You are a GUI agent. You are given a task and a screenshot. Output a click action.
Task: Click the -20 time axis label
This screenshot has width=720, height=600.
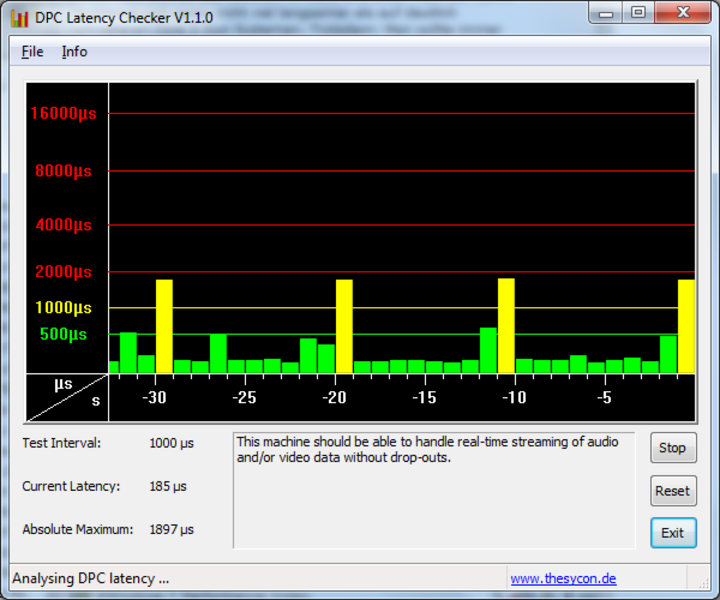tap(334, 398)
